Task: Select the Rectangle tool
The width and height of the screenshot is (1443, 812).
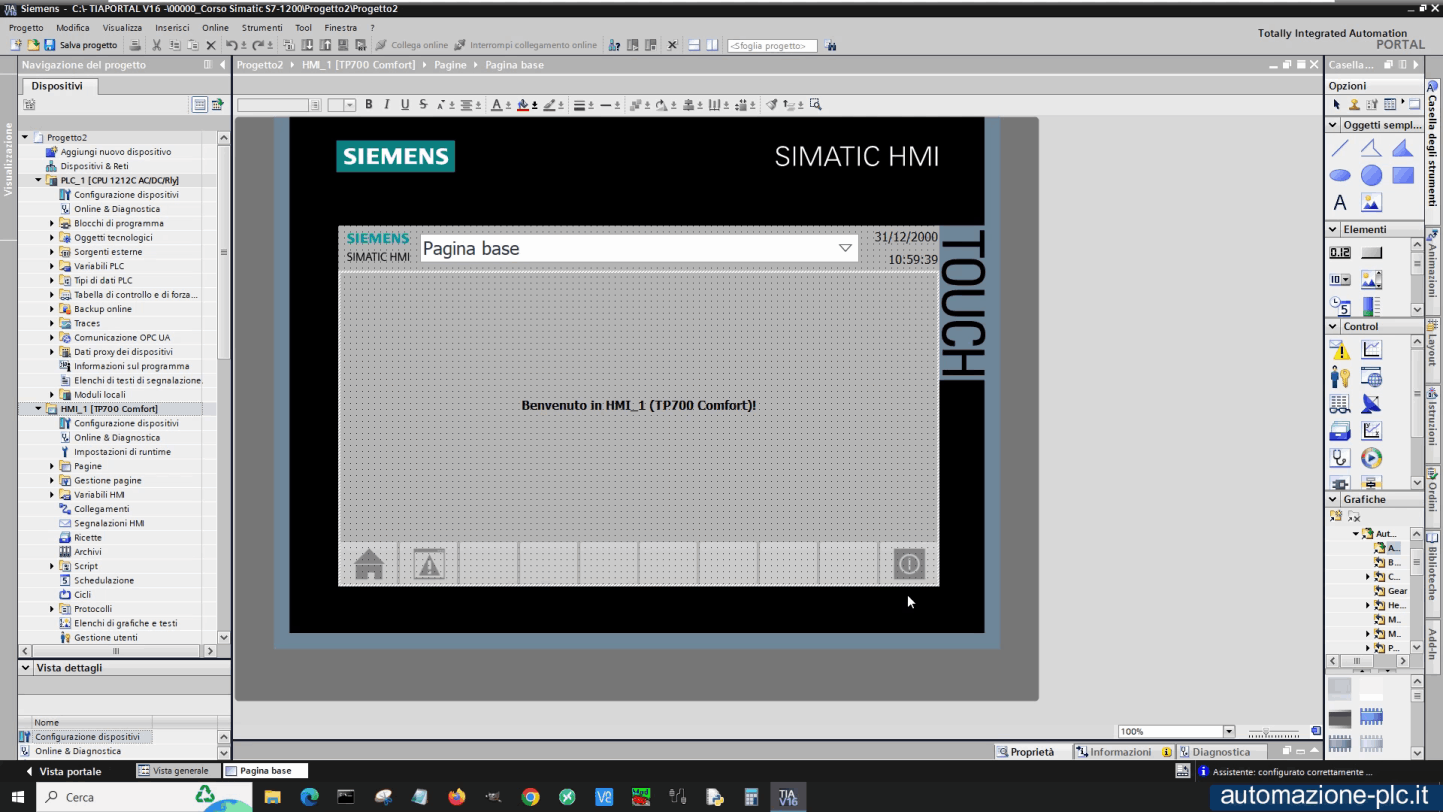Action: (x=1403, y=174)
